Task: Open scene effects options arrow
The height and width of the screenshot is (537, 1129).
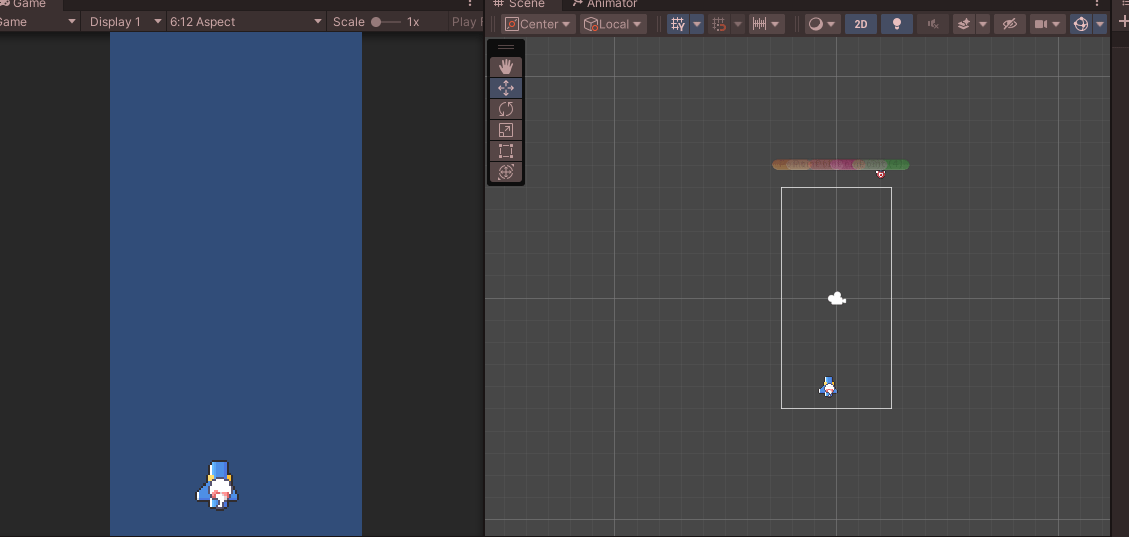Action: 983,24
